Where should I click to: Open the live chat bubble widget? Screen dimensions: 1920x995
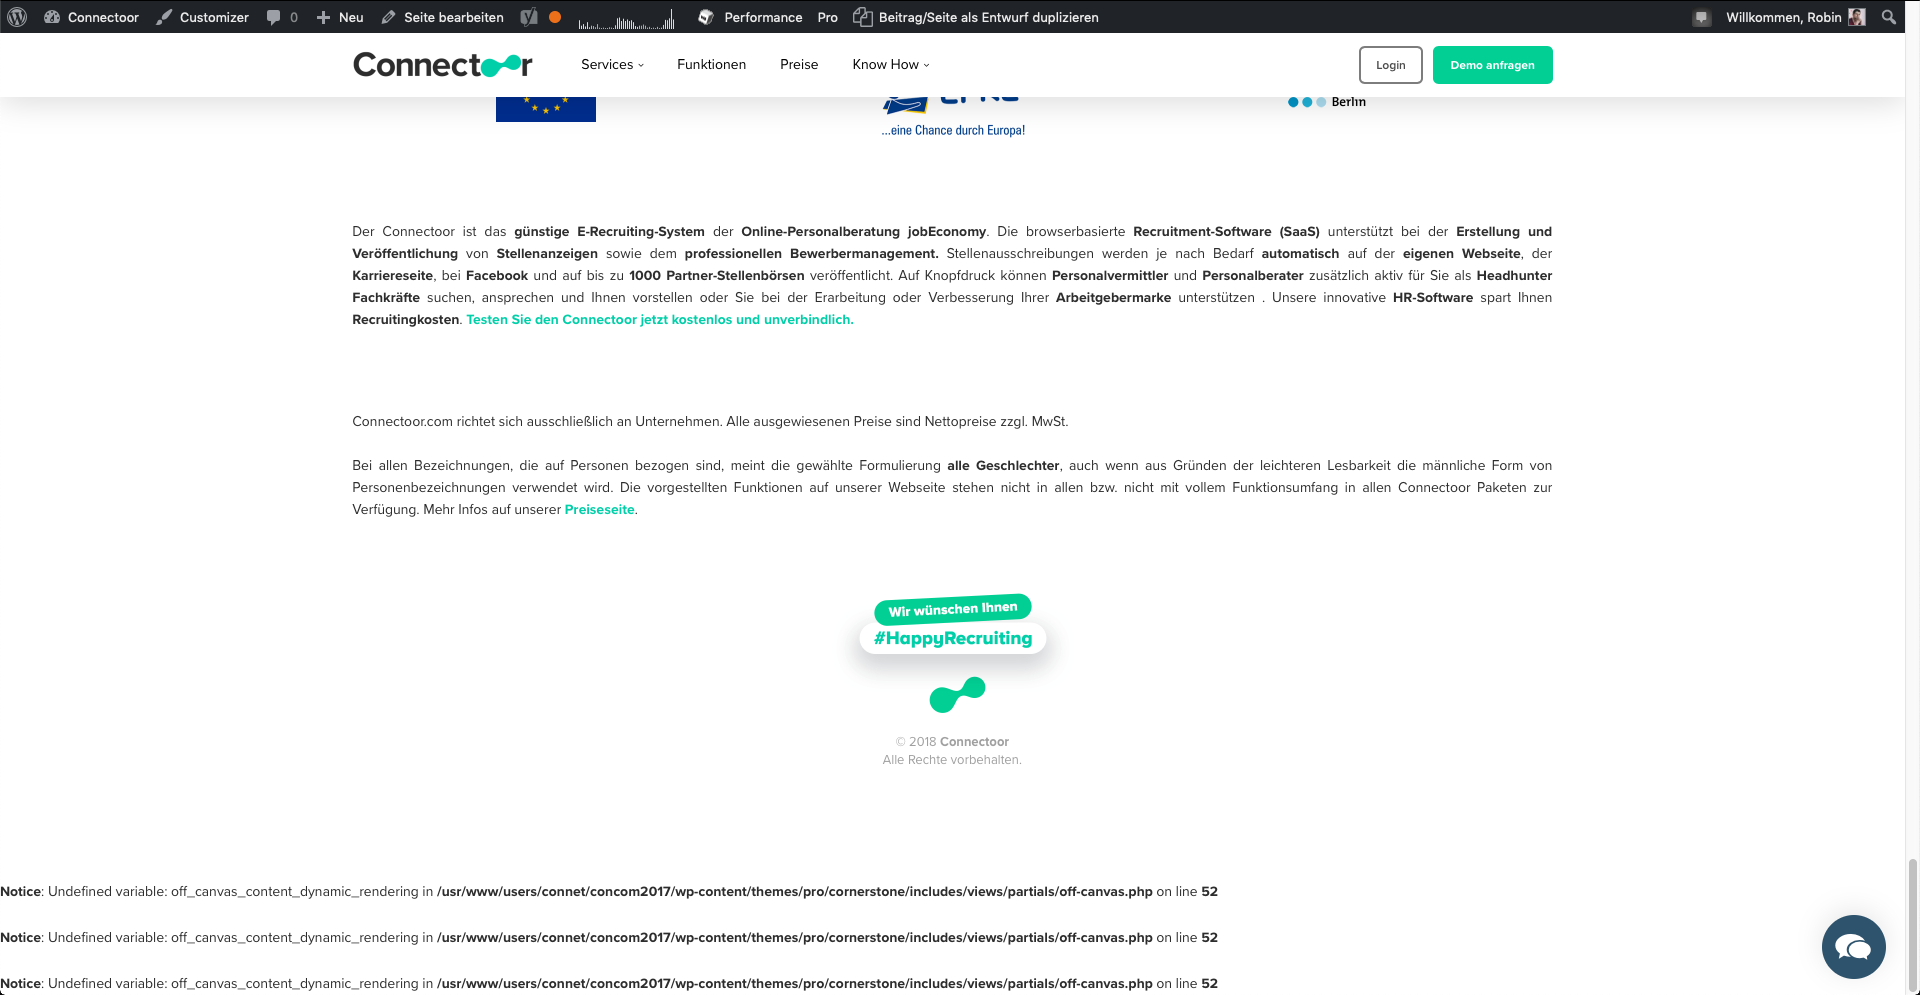1853,946
